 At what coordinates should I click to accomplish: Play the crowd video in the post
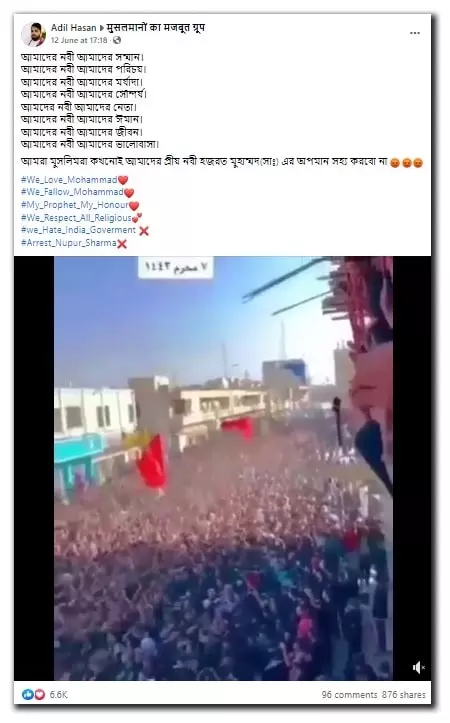coord(223,468)
